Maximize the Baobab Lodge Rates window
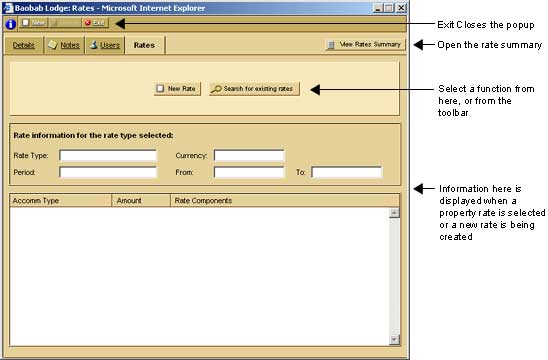This screenshot has height=360, width=548. [x=389, y=8]
